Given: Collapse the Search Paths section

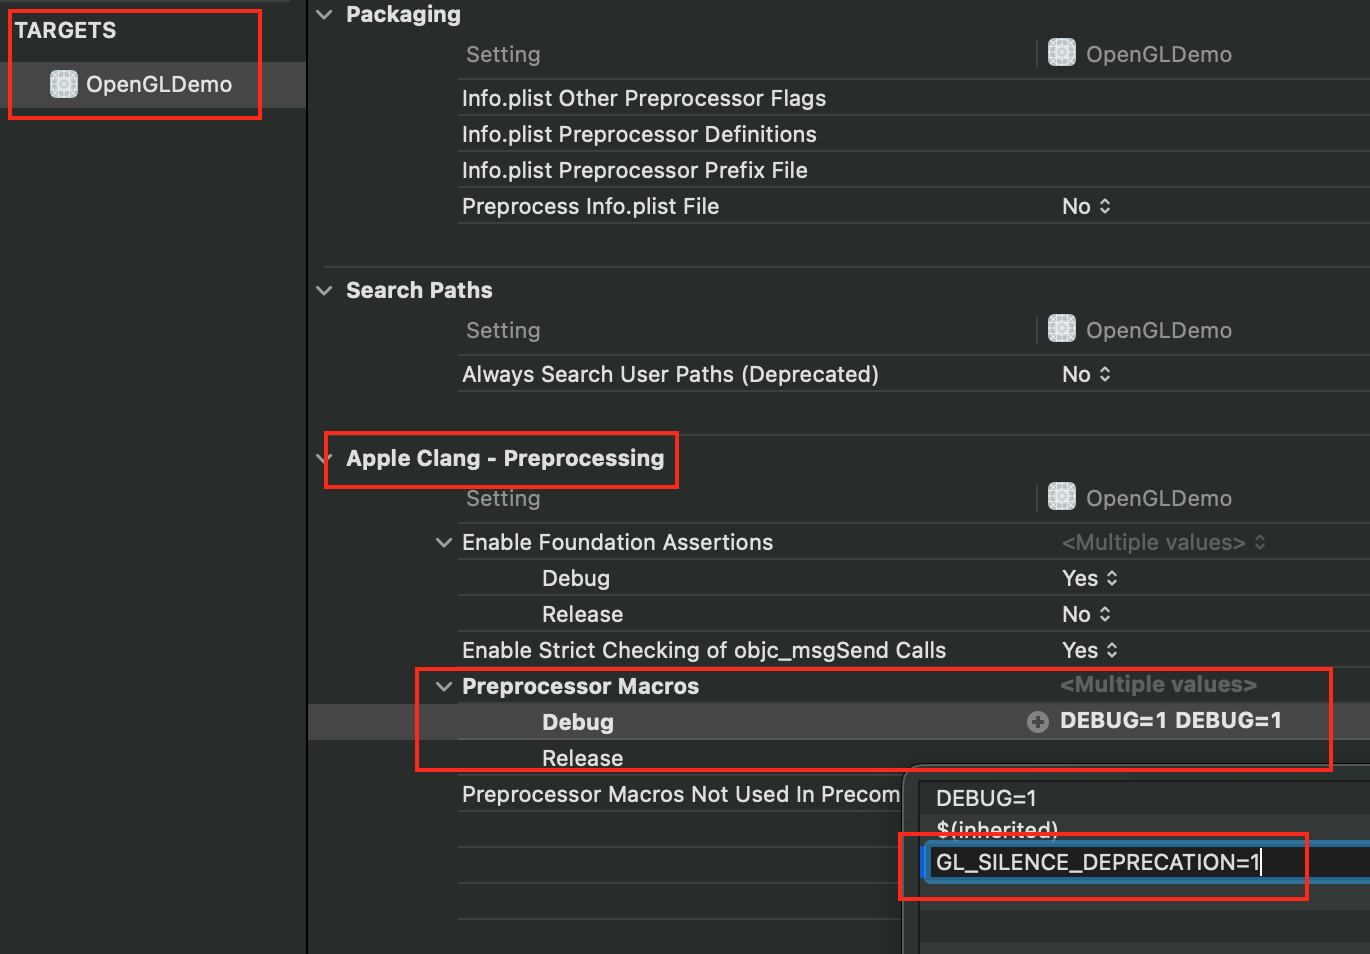Looking at the screenshot, I should point(324,291).
